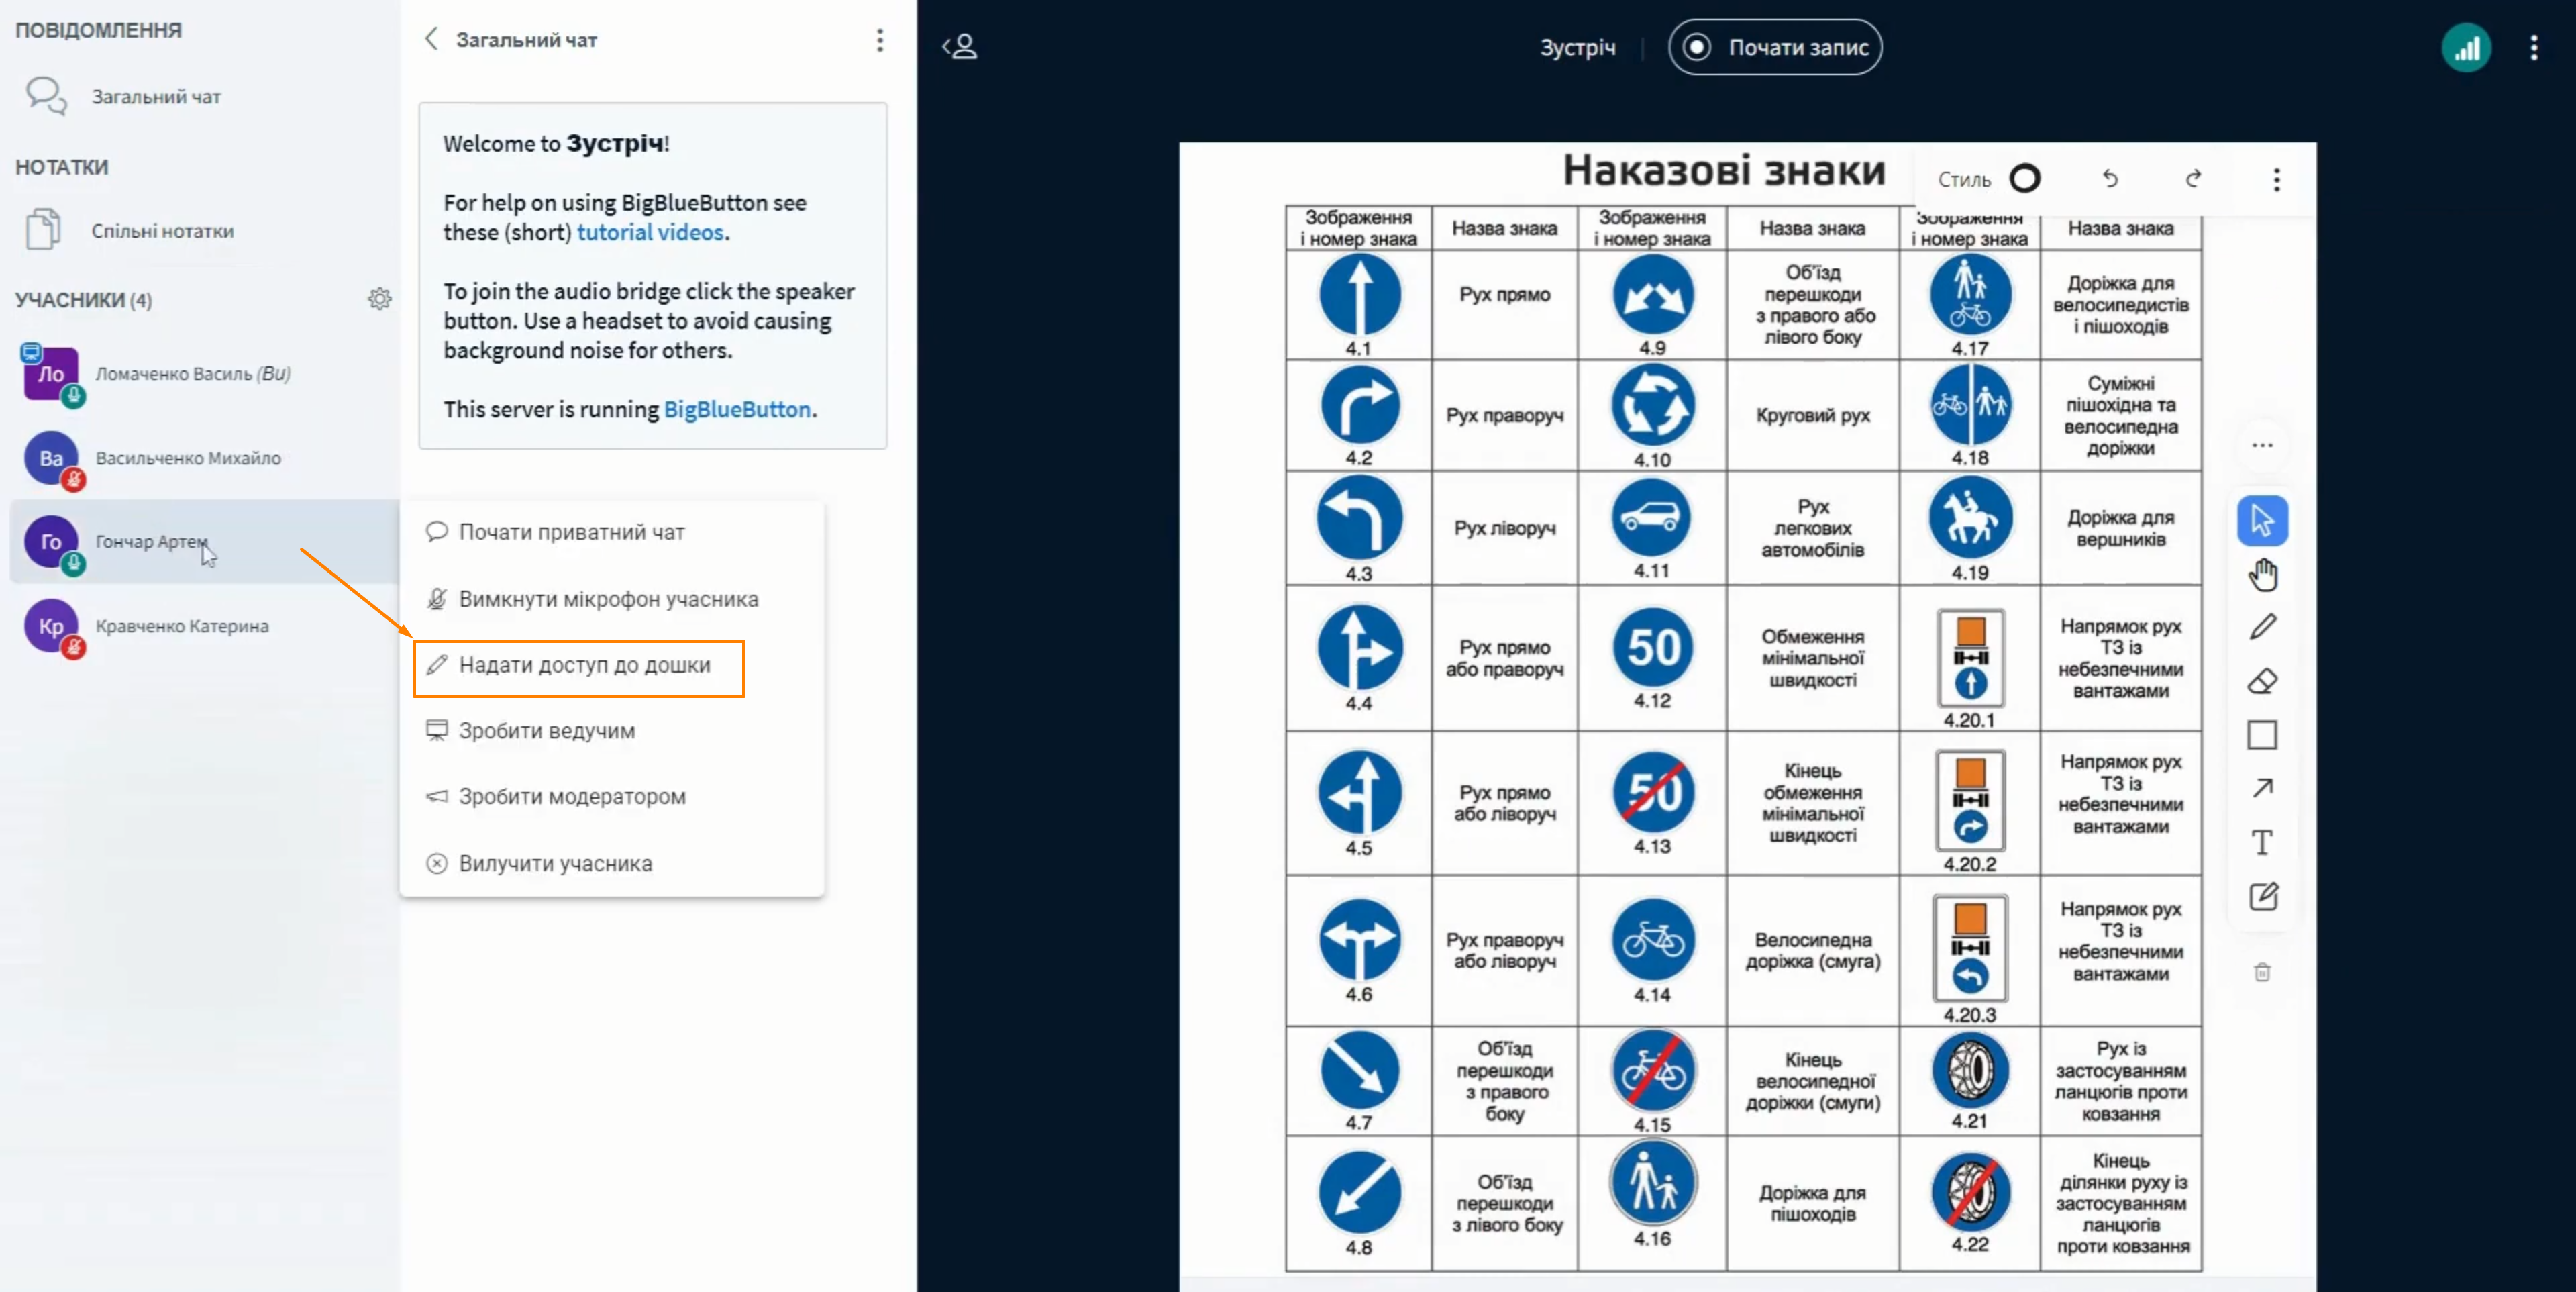
Task: Toggle the users list panel
Action: tap(960, 47)
